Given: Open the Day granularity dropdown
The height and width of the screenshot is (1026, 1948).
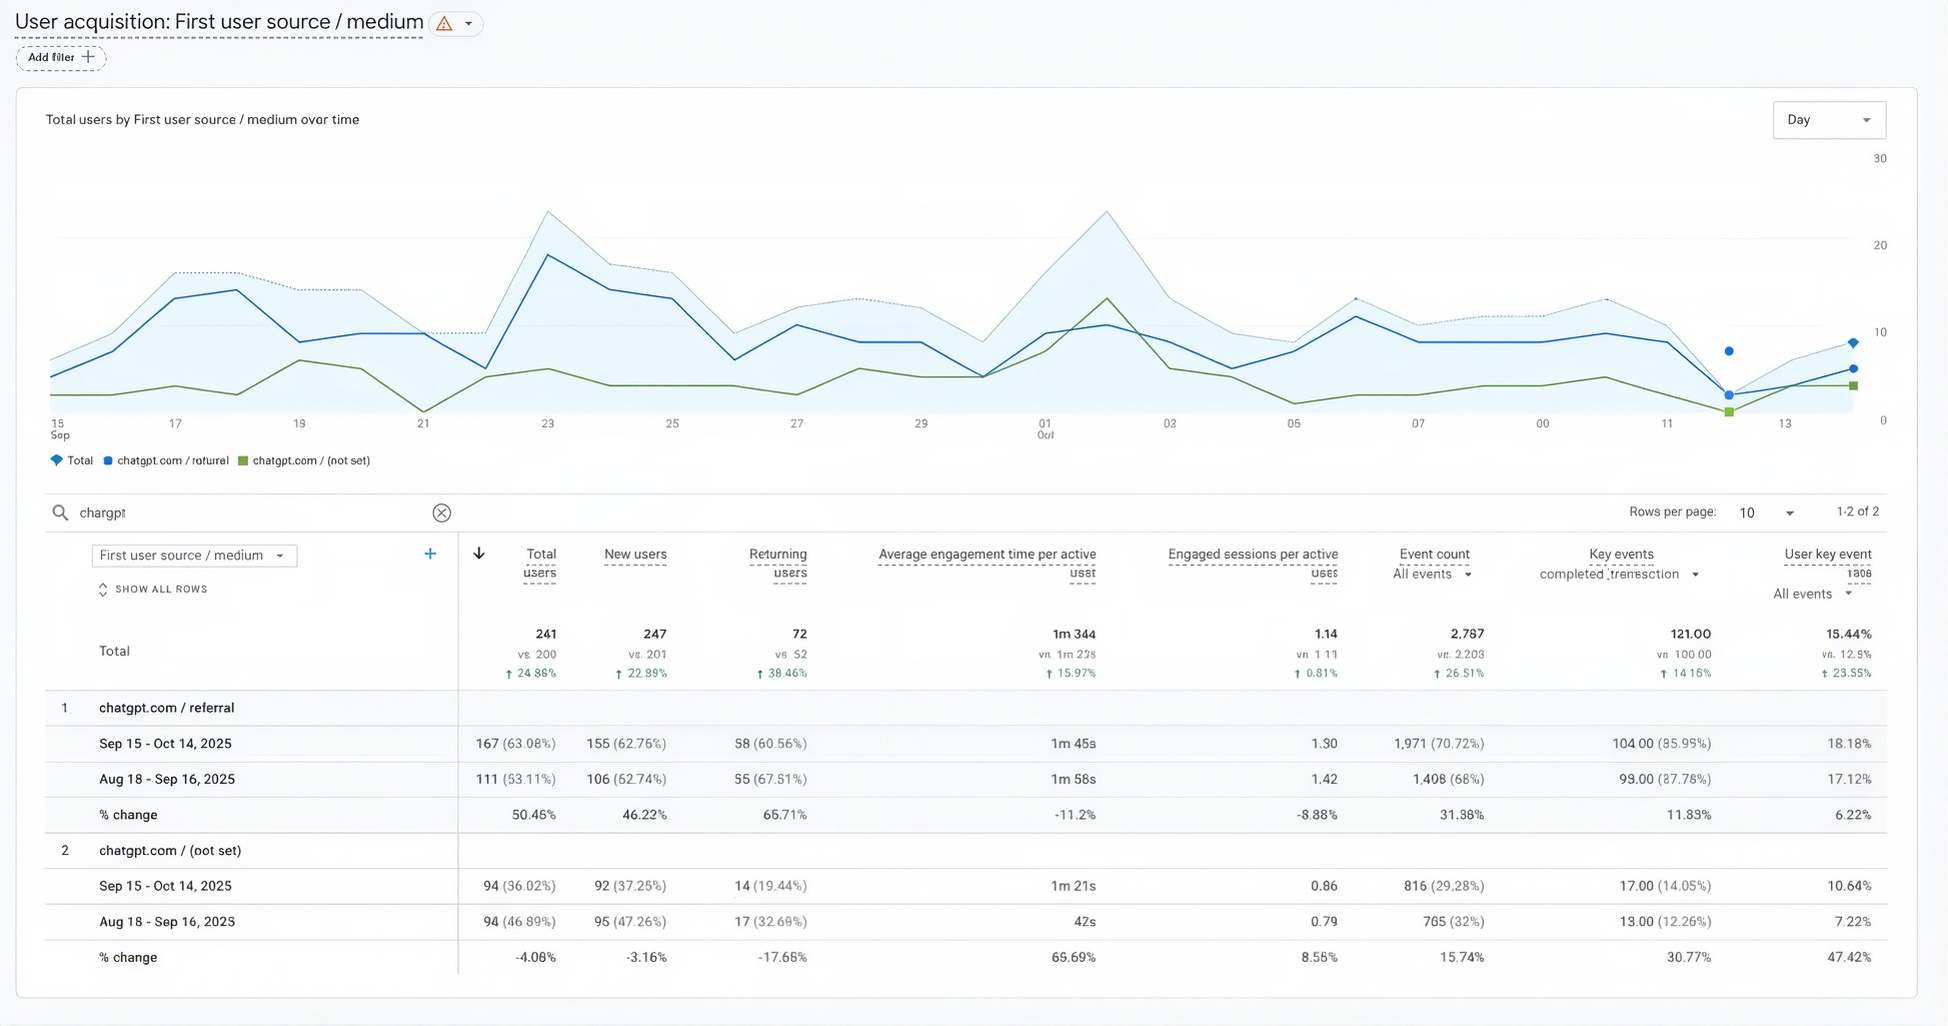Looking at the screenshot, I should click(x=1828, y=120).
